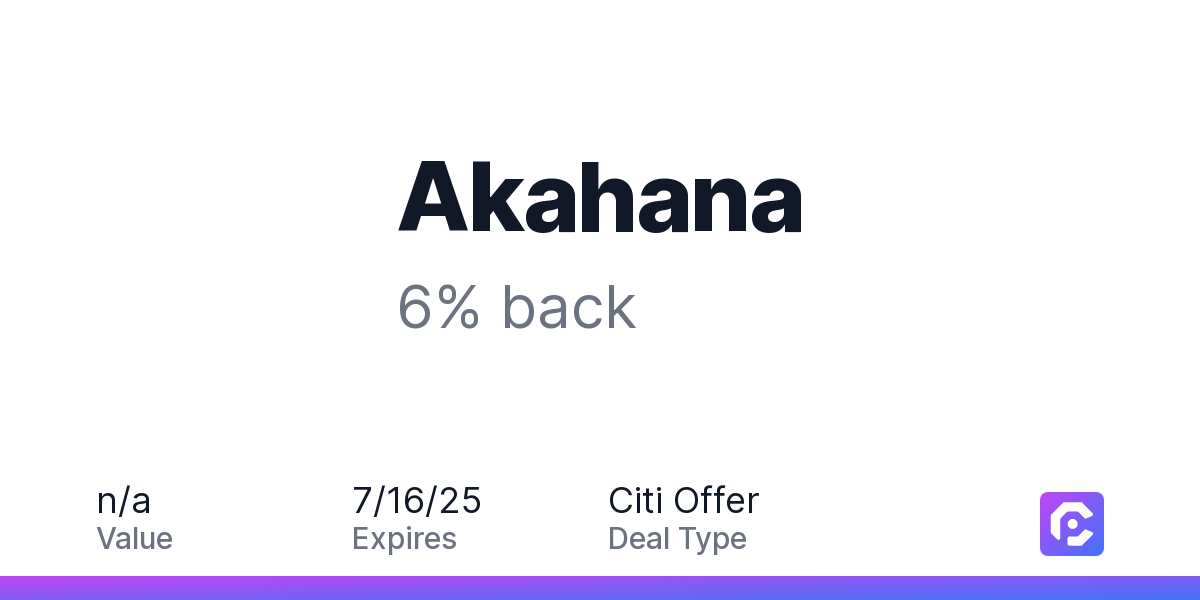The width and height of the screenshot is (1200, 600).
Task: Select the word back in the subtitle
Action: point(569,308)
